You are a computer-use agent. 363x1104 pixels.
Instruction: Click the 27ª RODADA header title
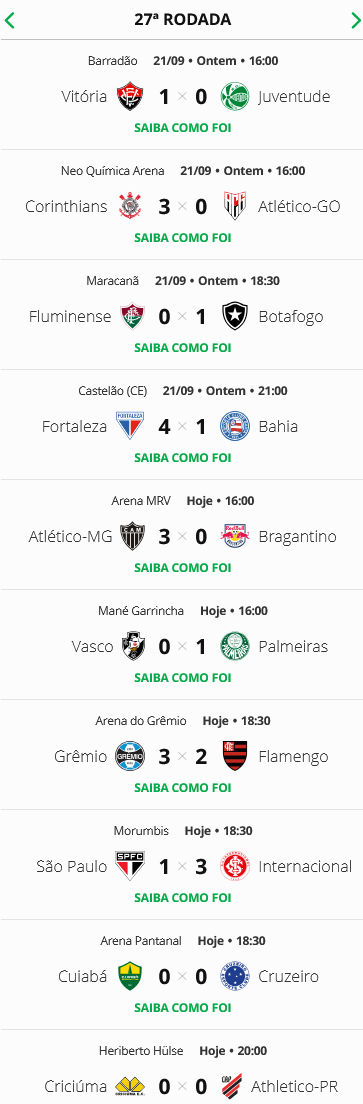[183, 20]
